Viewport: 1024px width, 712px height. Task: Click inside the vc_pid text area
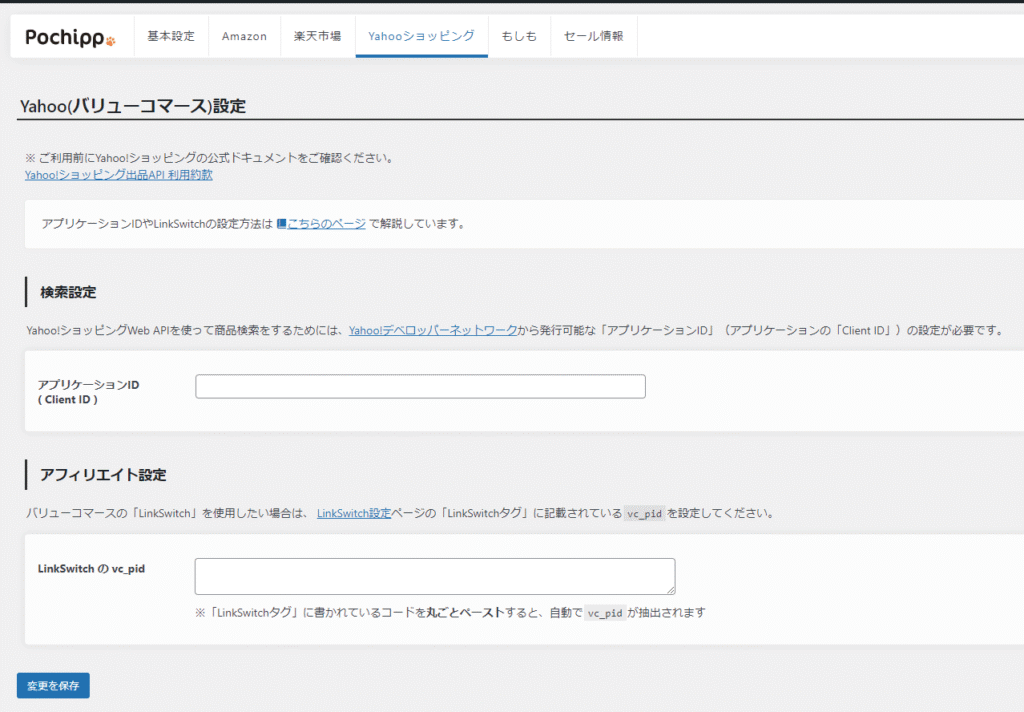[x=434, y=575]
